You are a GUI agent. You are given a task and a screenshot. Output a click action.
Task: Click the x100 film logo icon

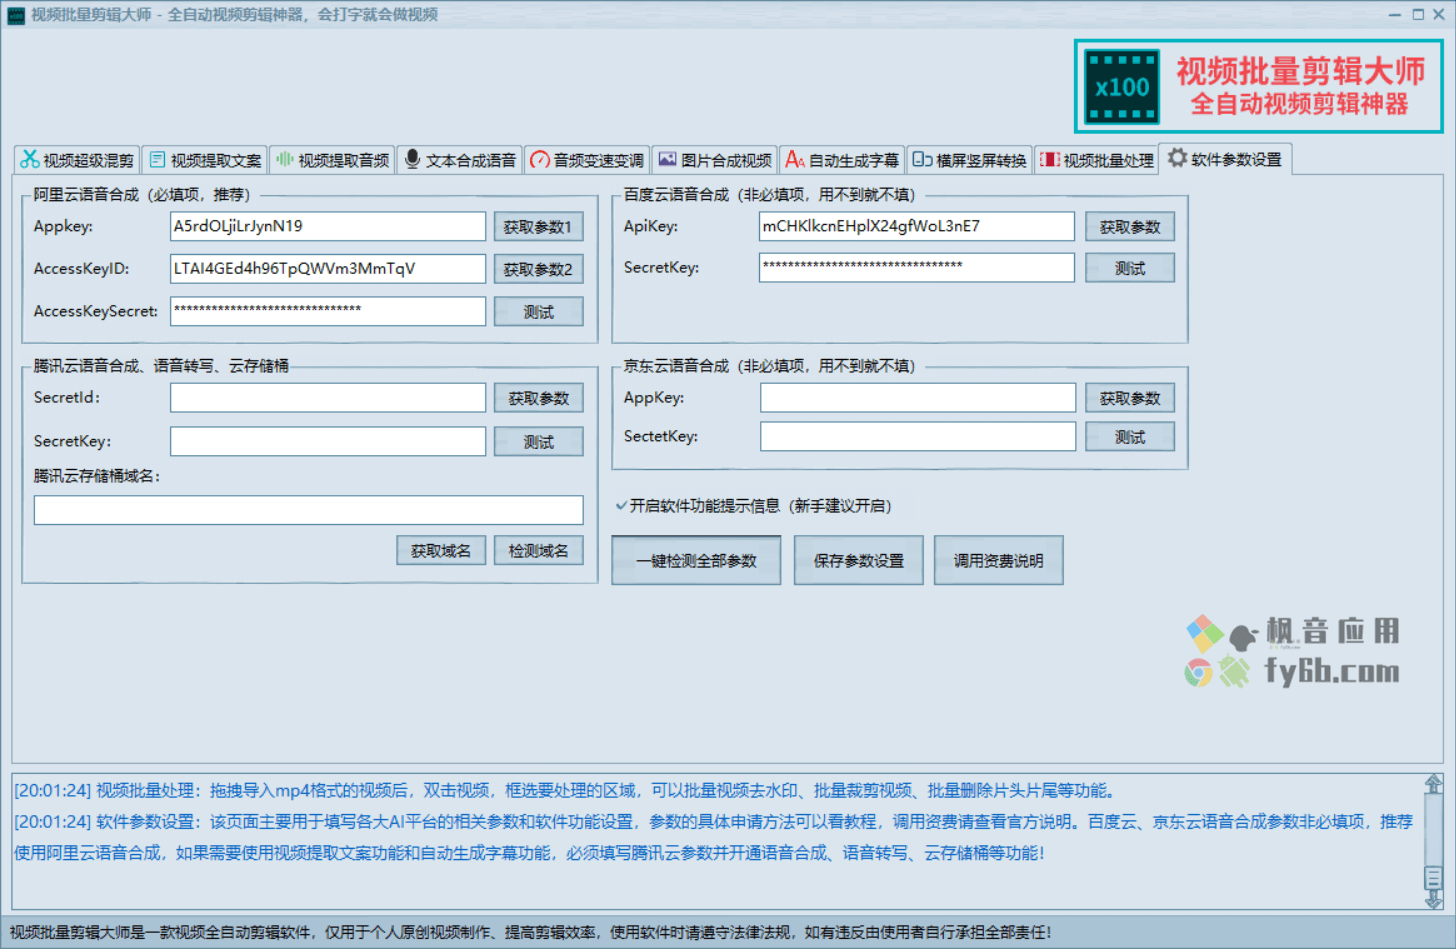point(1122,87)
